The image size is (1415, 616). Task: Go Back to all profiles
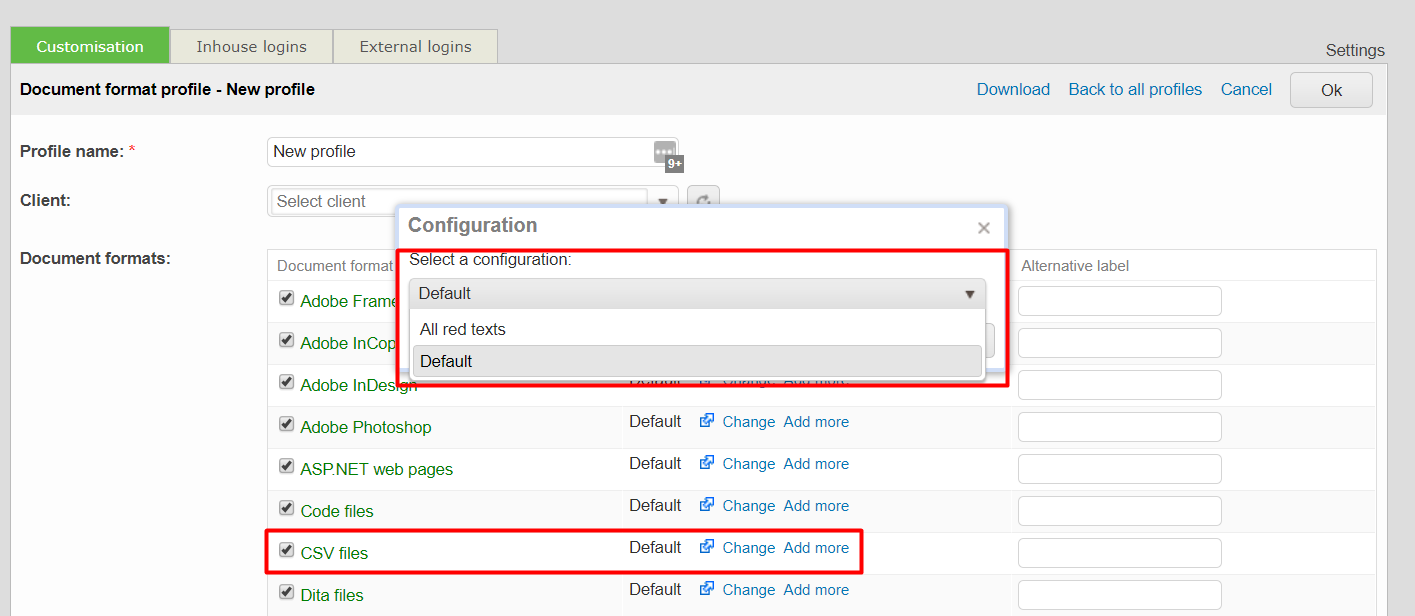click(x=1135, y=90)
